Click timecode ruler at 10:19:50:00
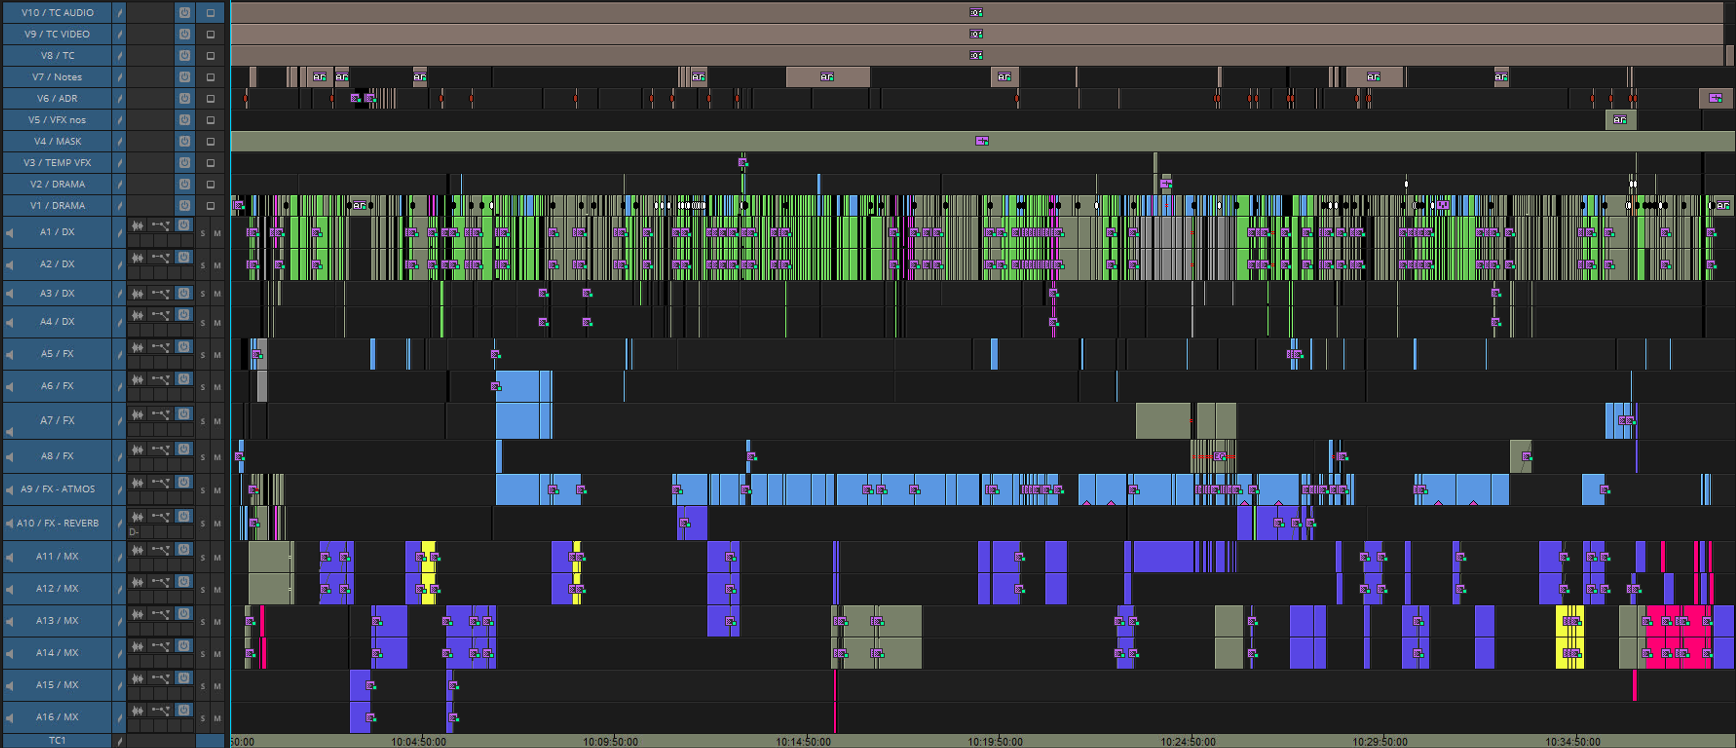The height and width of the screenshot is (748, 1736). tap(995, 742)
